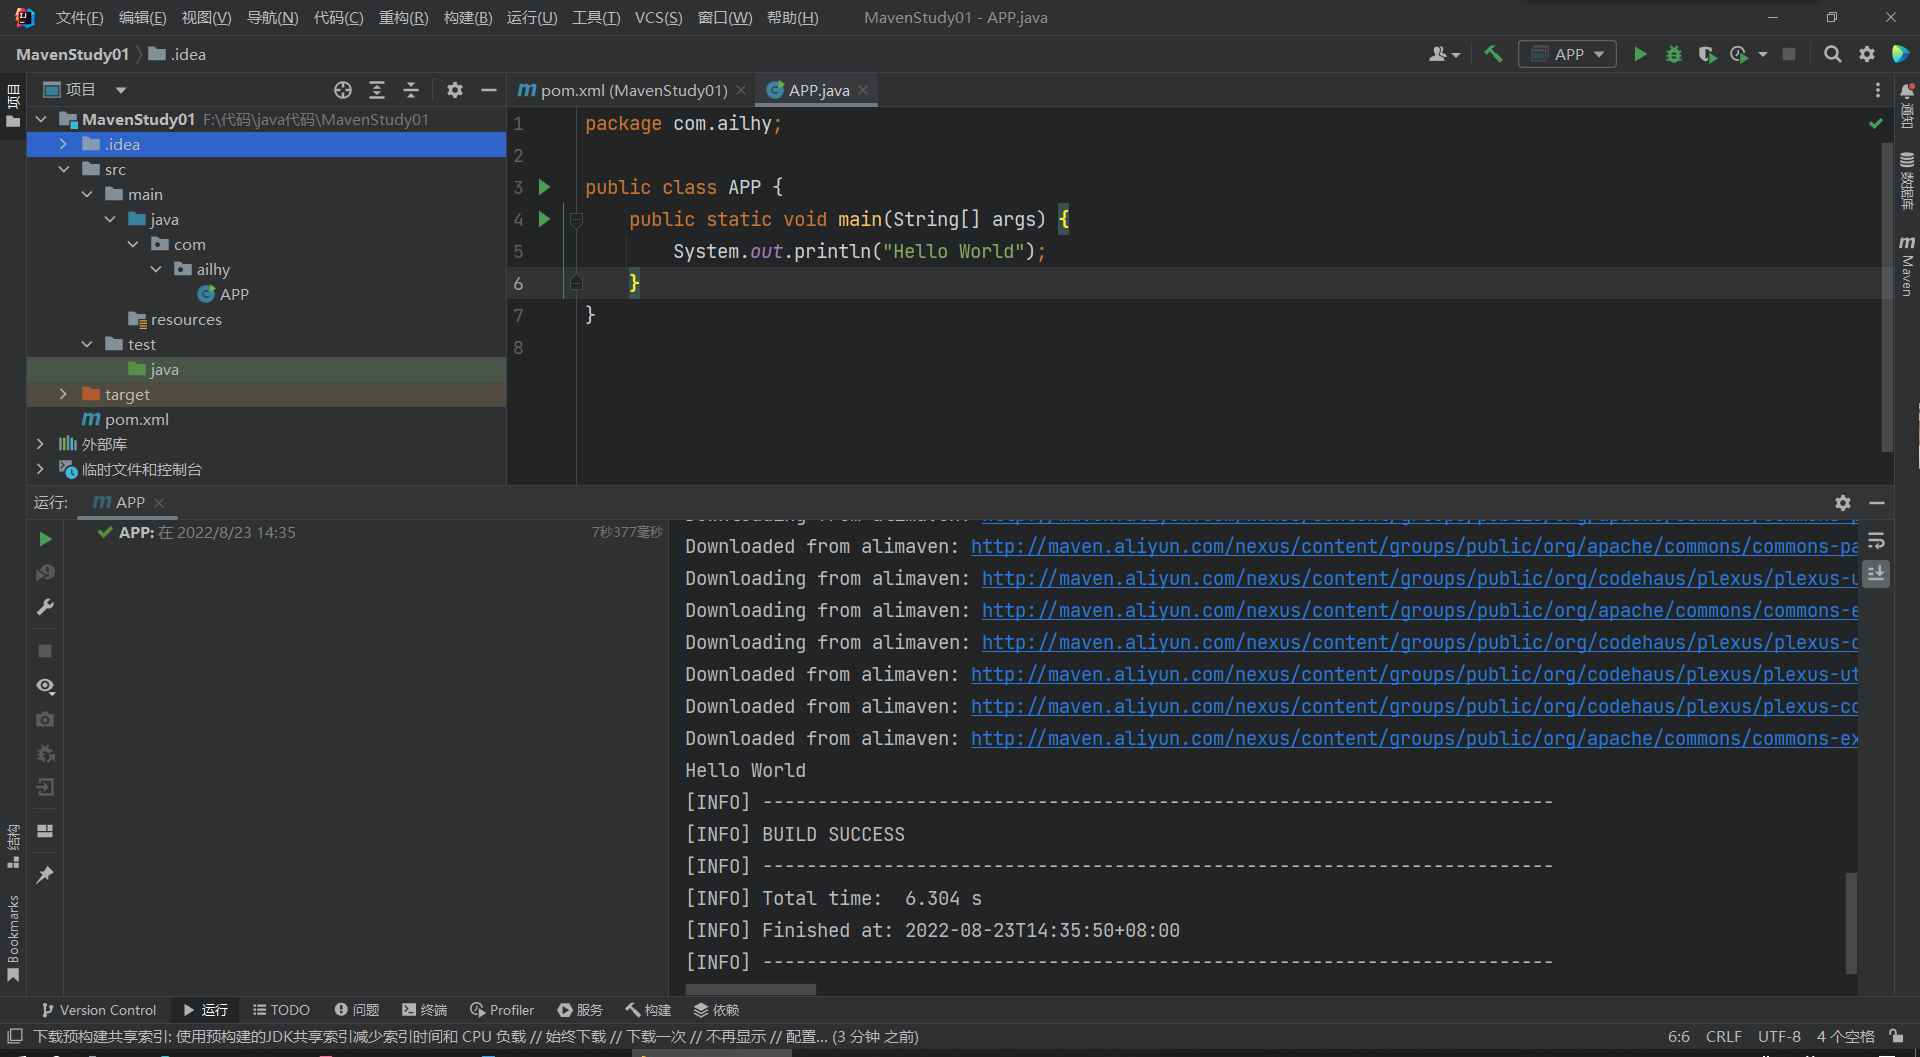This screenshot has width=1920, height=1057.
Task: Switch to the APP.java editor tab
Action: click(818, 90)
